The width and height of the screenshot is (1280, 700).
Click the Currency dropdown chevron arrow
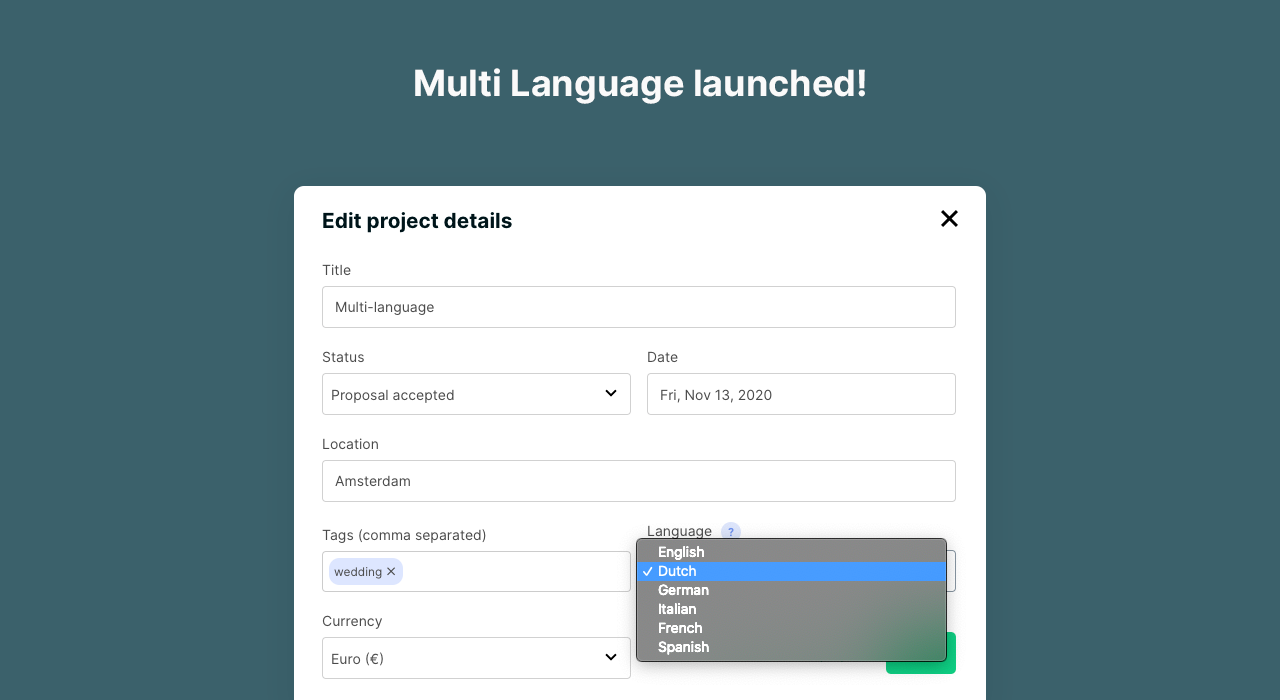click(611, 657)
